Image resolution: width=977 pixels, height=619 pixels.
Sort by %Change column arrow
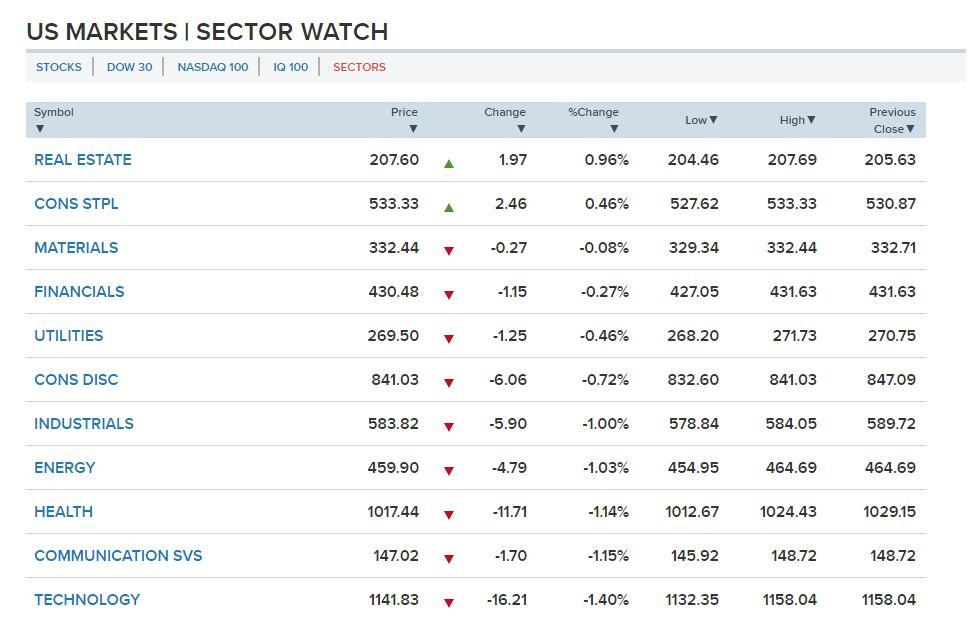[x=614, y=129]
